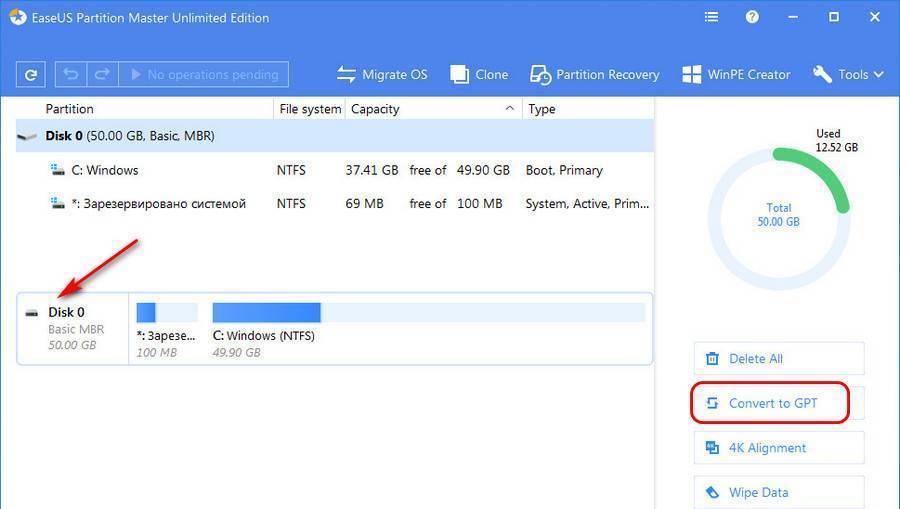Select Disk 0 row in partition list
Image resolution: width=900 pixels, height=509 pixels.
click(130, 136)
